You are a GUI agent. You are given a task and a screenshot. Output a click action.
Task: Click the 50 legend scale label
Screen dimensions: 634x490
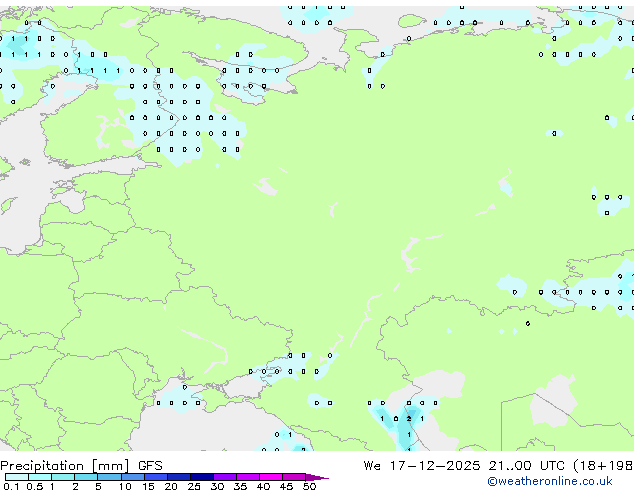click(x=309, y=486)
